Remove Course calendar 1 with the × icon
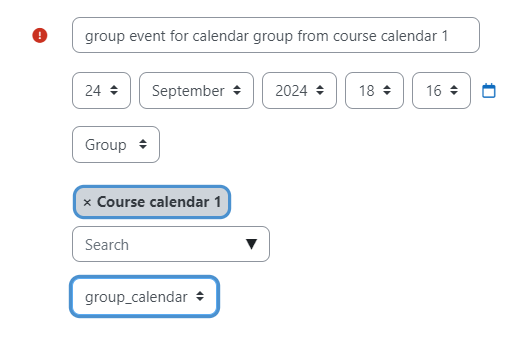This screenshot has height=362, width=515. 87,202
